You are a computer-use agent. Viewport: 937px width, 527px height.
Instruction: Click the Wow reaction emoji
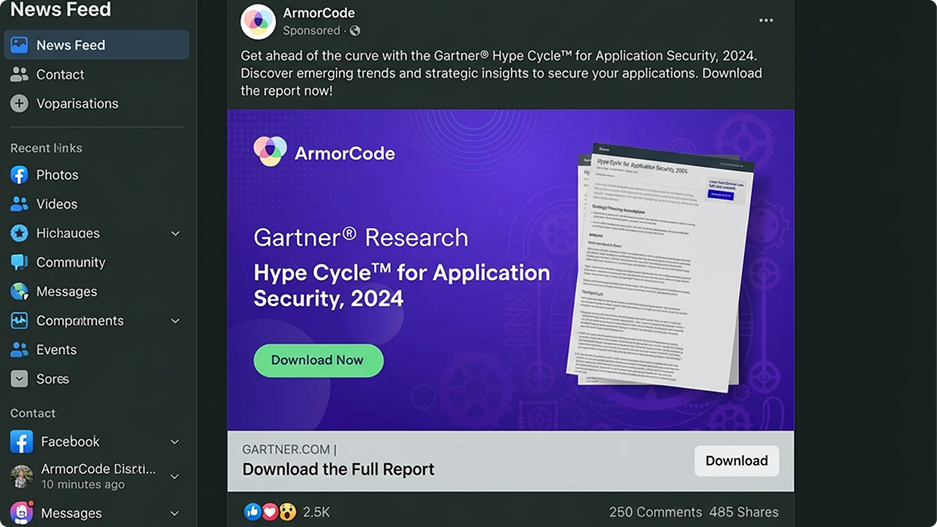coord(287,511)
